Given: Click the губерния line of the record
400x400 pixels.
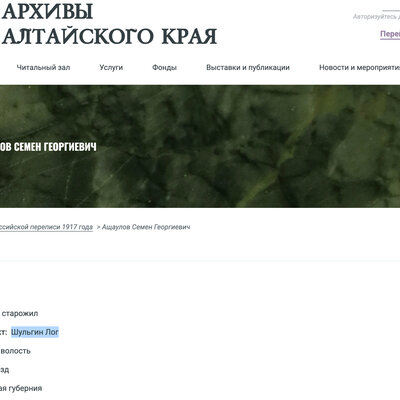Looking at the screenshot, I should [x=21, y=388].
